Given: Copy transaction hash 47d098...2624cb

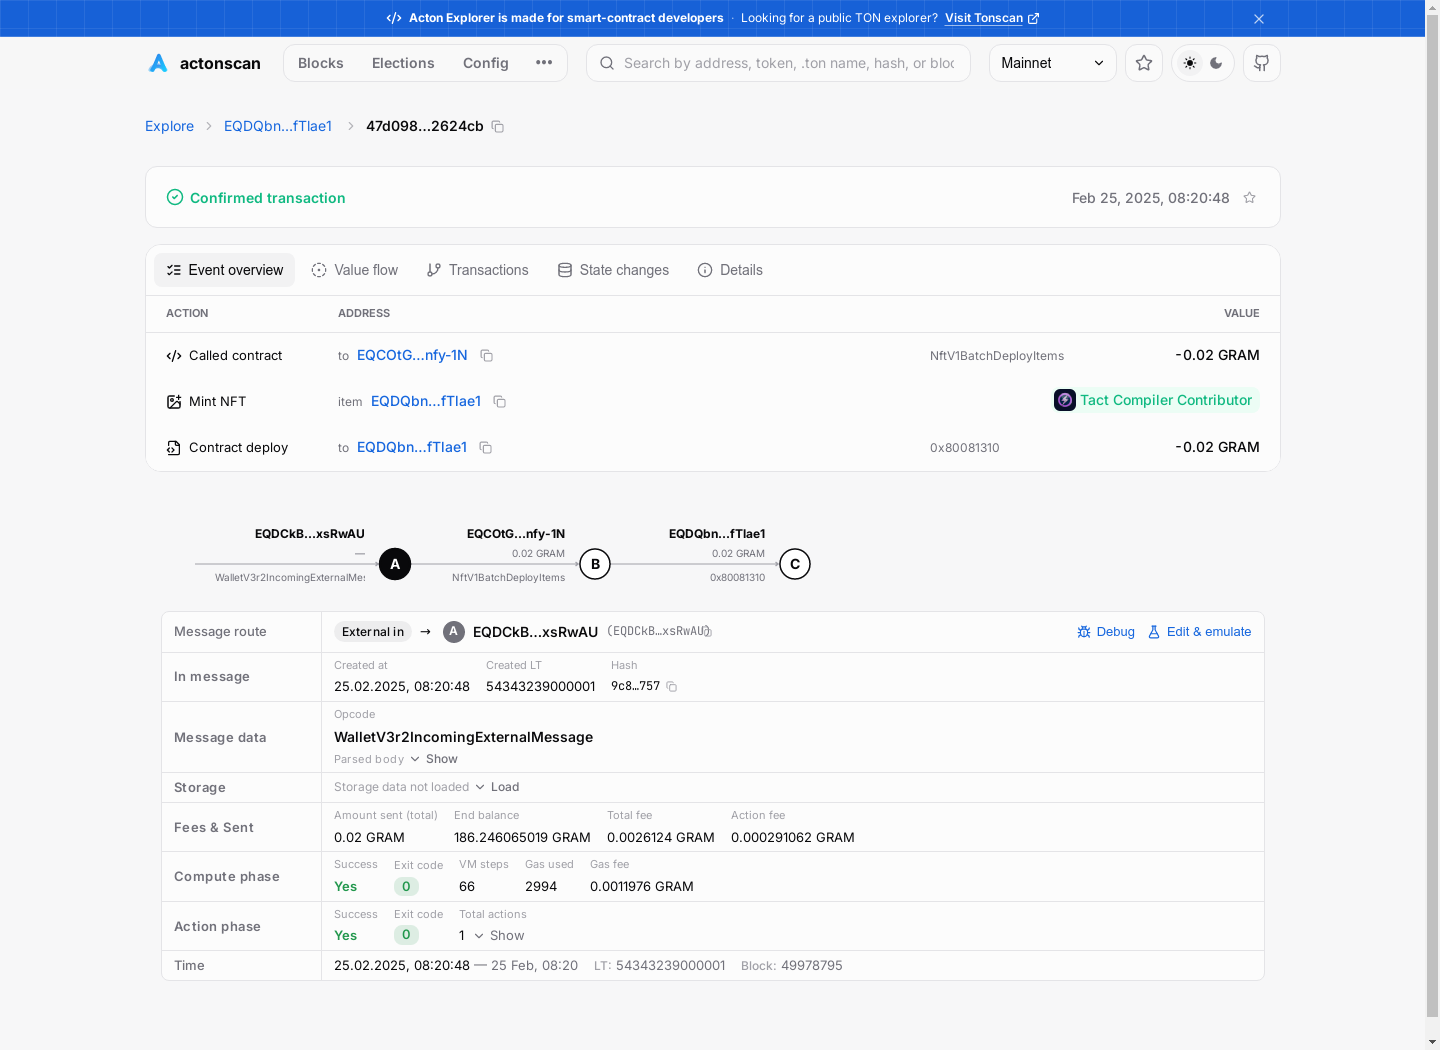Looking at the screenshot, I should [498, 127].
